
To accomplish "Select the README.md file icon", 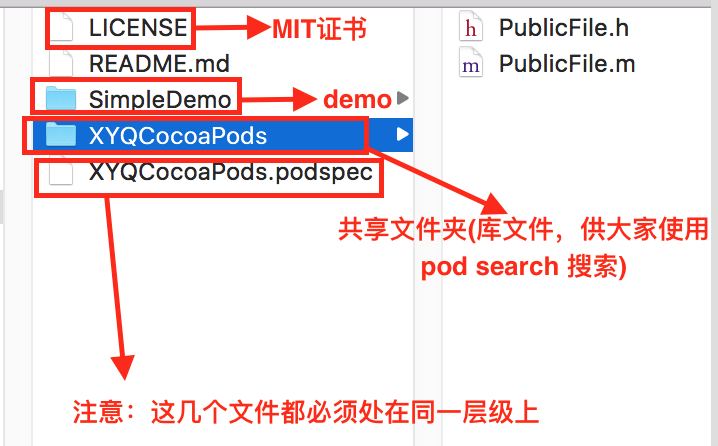I will (61, 64).
